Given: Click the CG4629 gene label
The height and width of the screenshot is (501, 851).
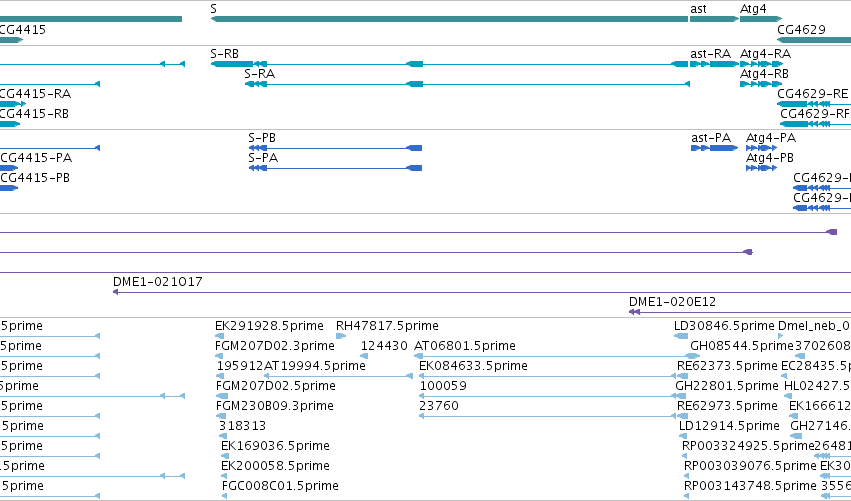Looking at the screenshot, I should [801, 29].
